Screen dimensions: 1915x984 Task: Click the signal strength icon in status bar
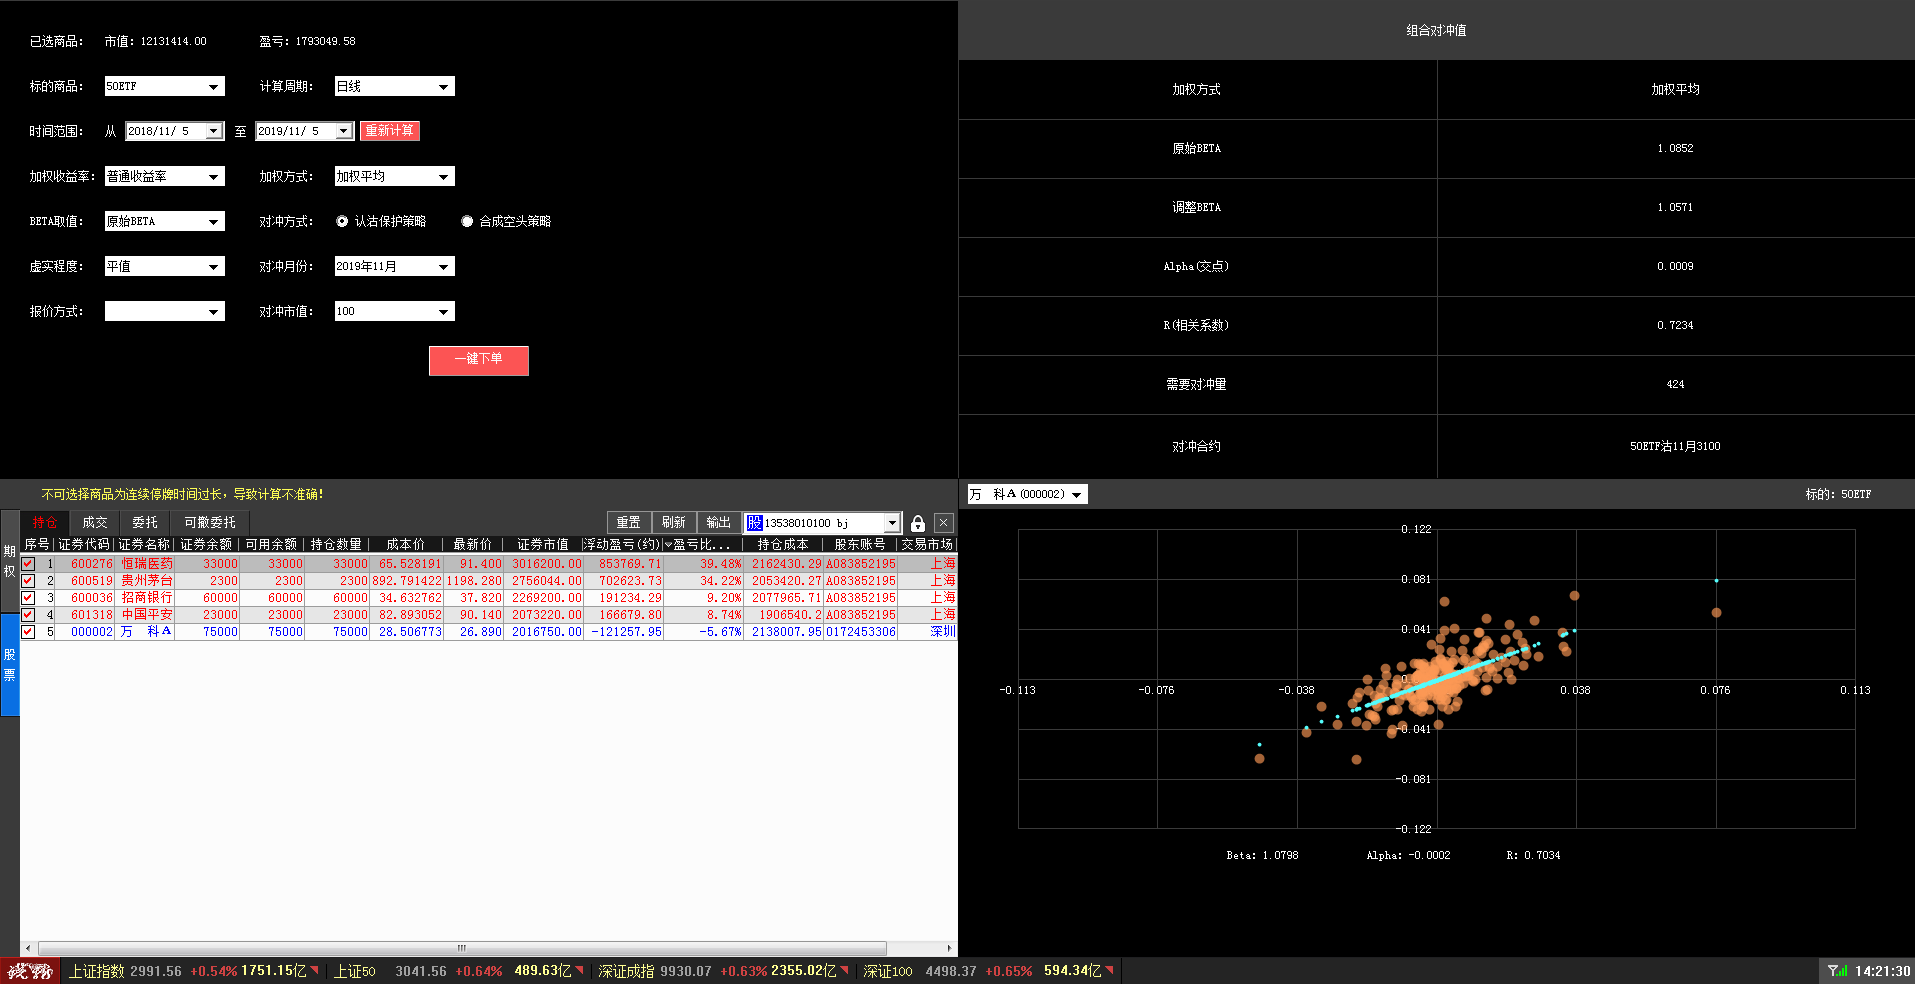(1837, 971)
